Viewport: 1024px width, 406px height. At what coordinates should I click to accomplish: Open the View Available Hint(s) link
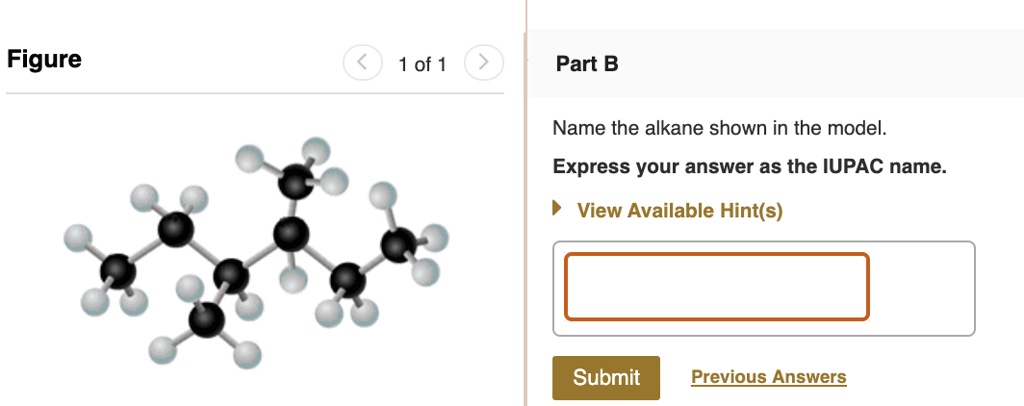pyautogui.click(x=679, y=211)
